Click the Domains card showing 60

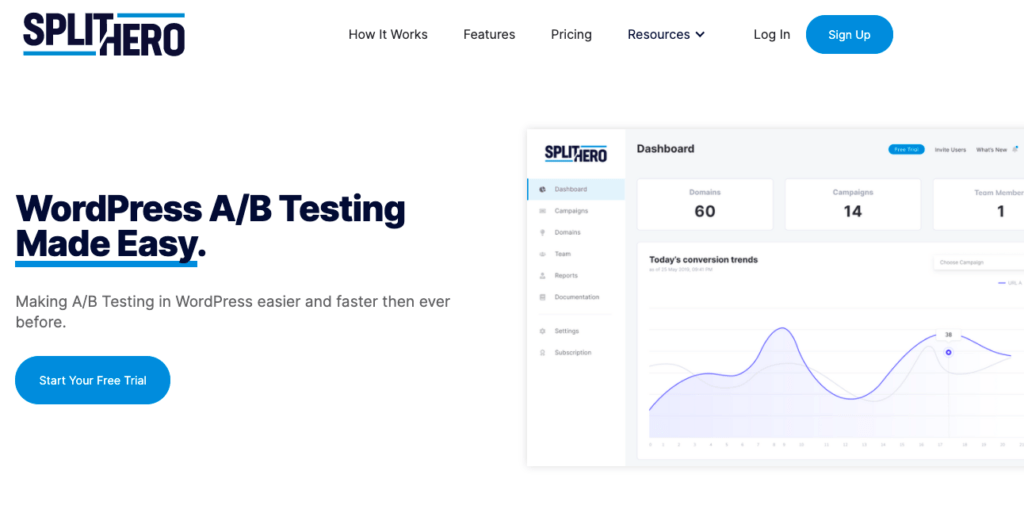pos(705,205)
